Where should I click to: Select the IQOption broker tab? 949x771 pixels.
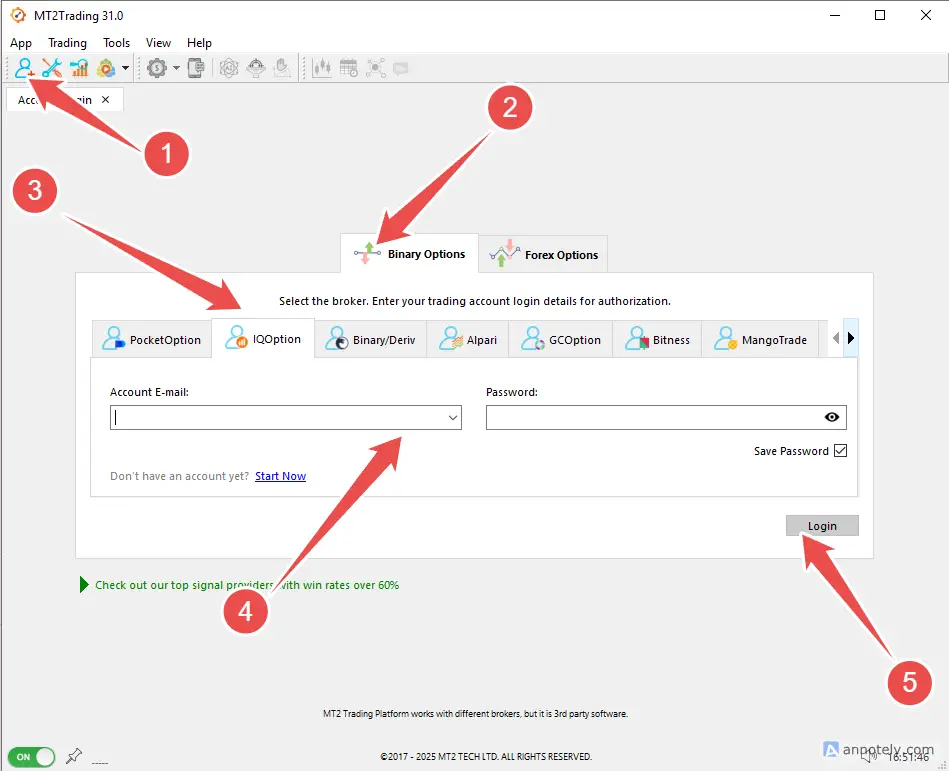263,339
